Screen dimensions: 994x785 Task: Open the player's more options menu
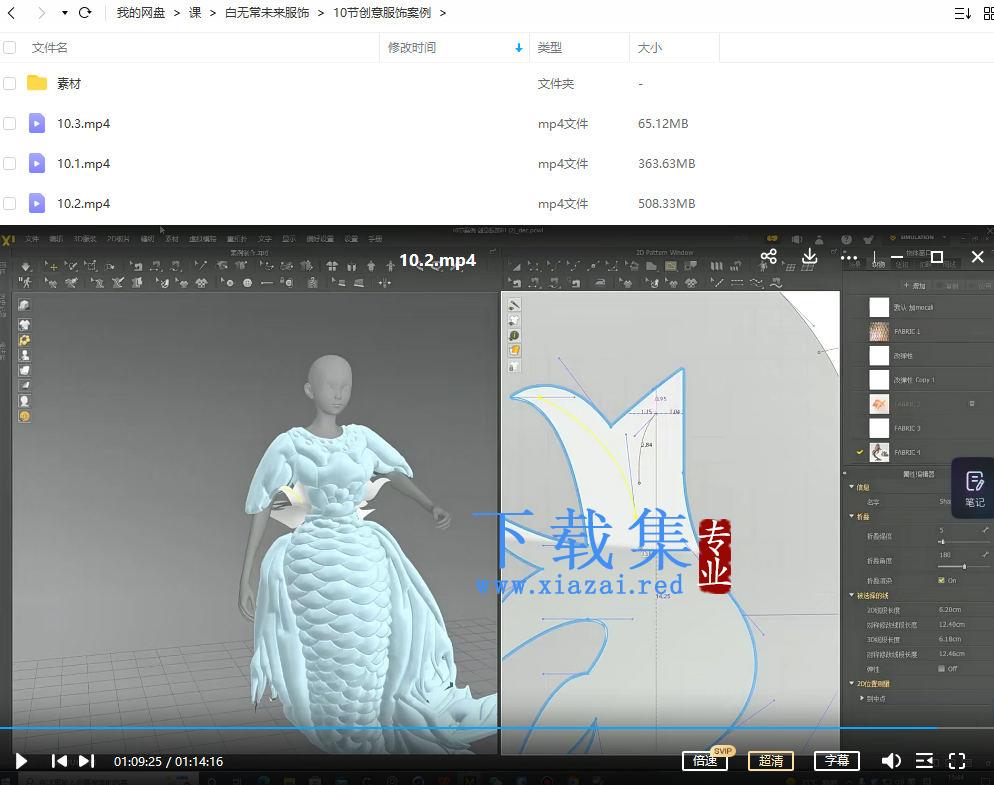point(849,257)
